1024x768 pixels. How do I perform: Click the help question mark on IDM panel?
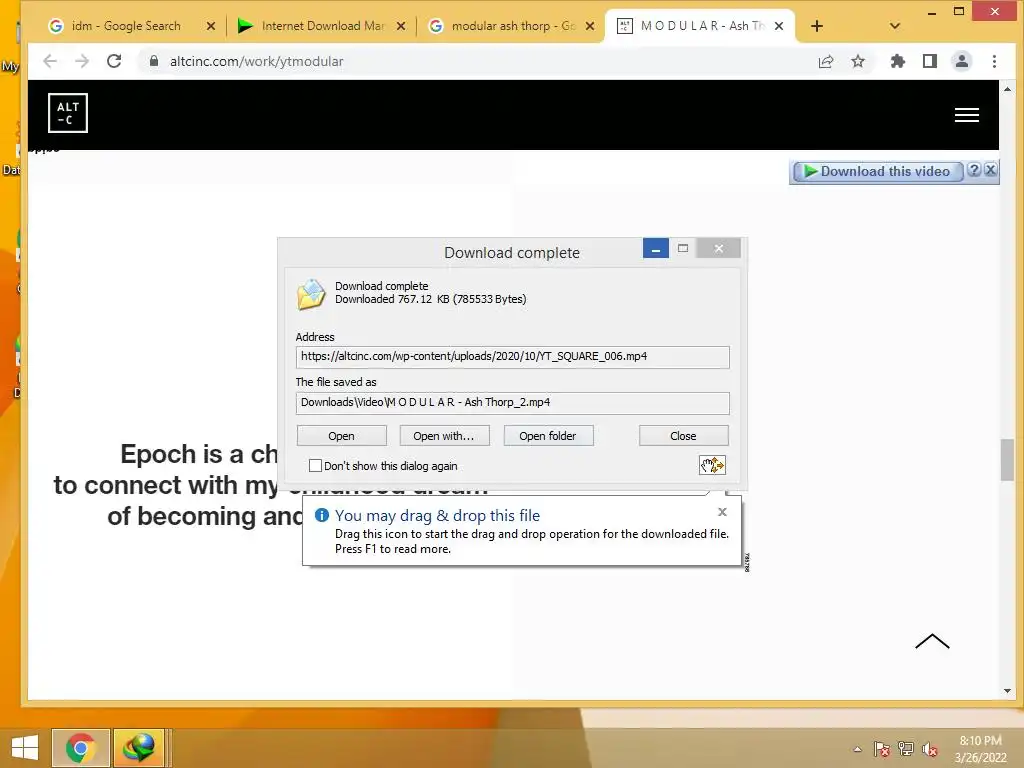pos(974,170)
